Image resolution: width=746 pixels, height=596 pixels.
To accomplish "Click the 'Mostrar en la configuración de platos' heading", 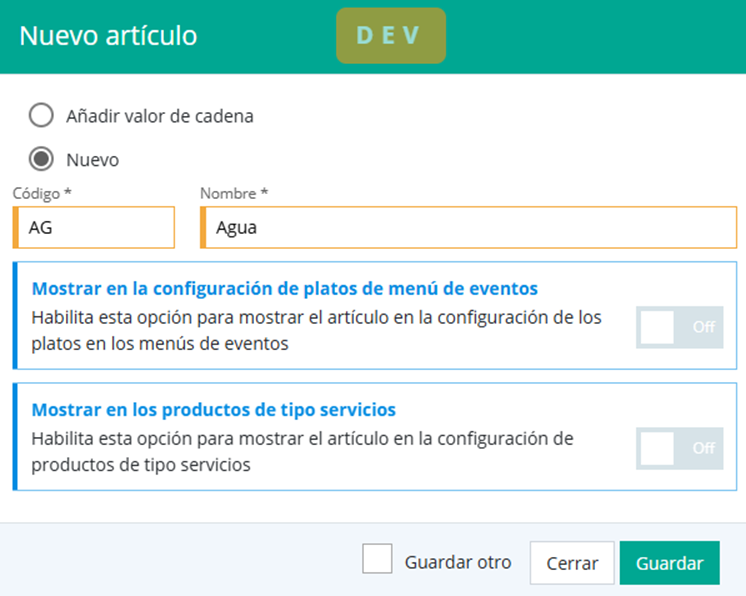I will point(285,289).
